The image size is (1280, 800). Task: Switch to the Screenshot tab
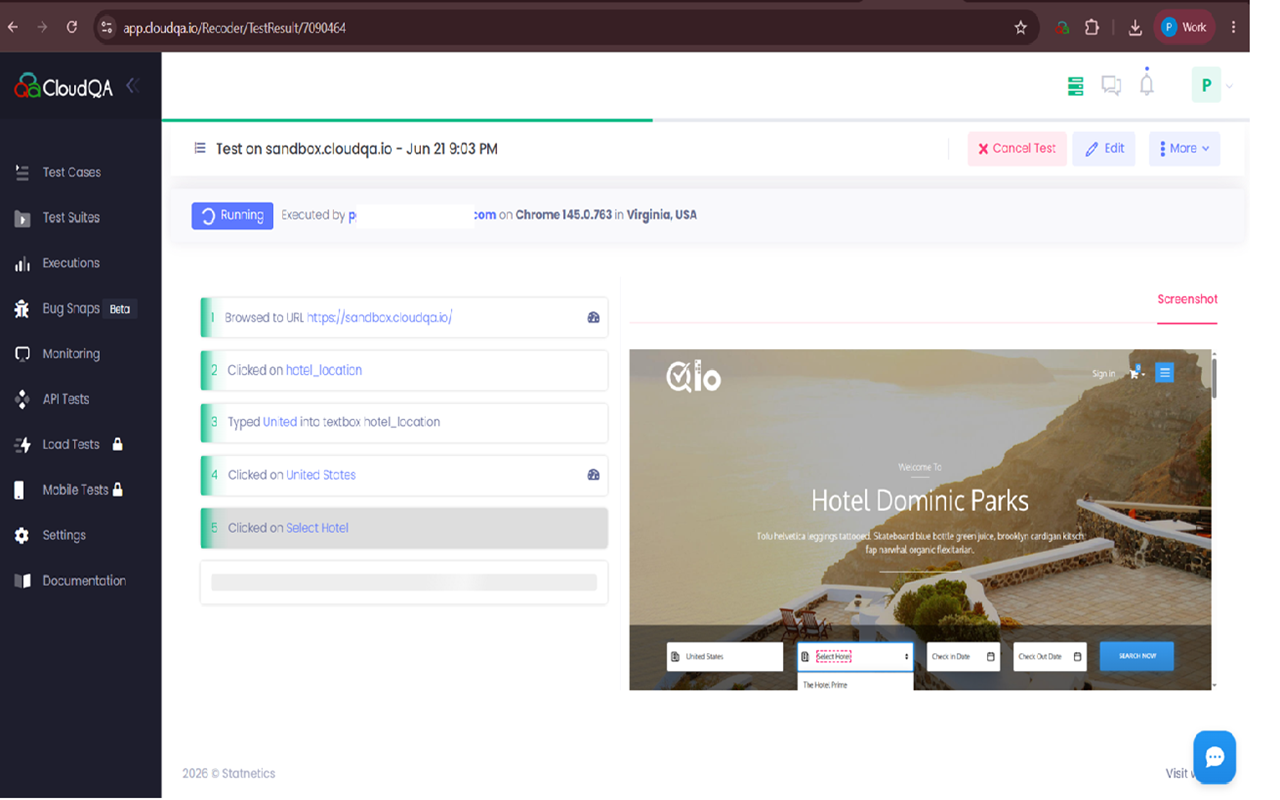click(x=1187, y=300)
